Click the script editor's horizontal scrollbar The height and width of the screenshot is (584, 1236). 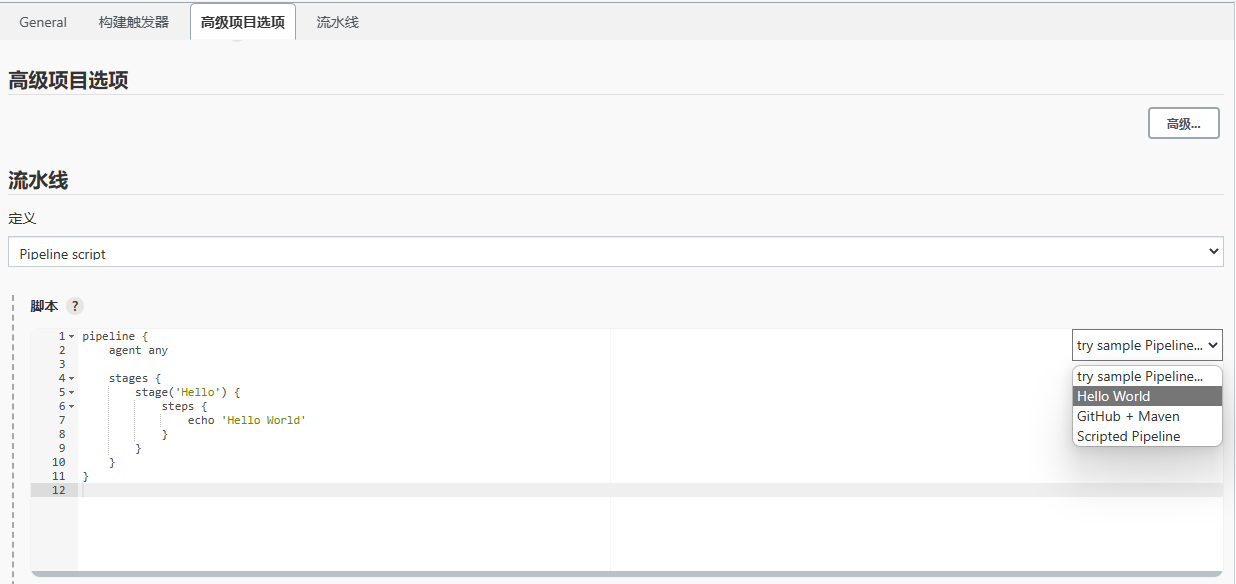click(x=626, y=574)
